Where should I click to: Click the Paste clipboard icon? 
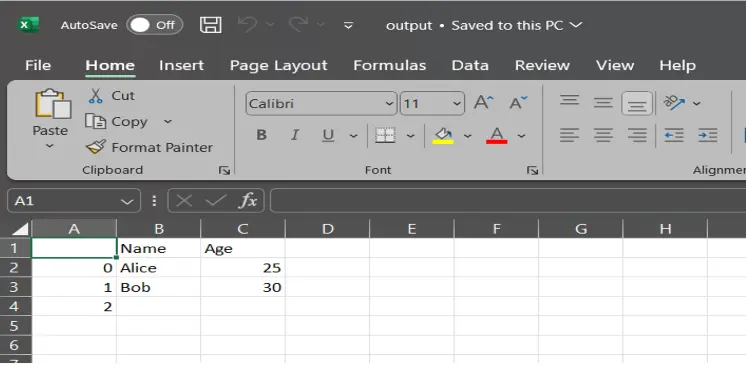coord(52,104)
